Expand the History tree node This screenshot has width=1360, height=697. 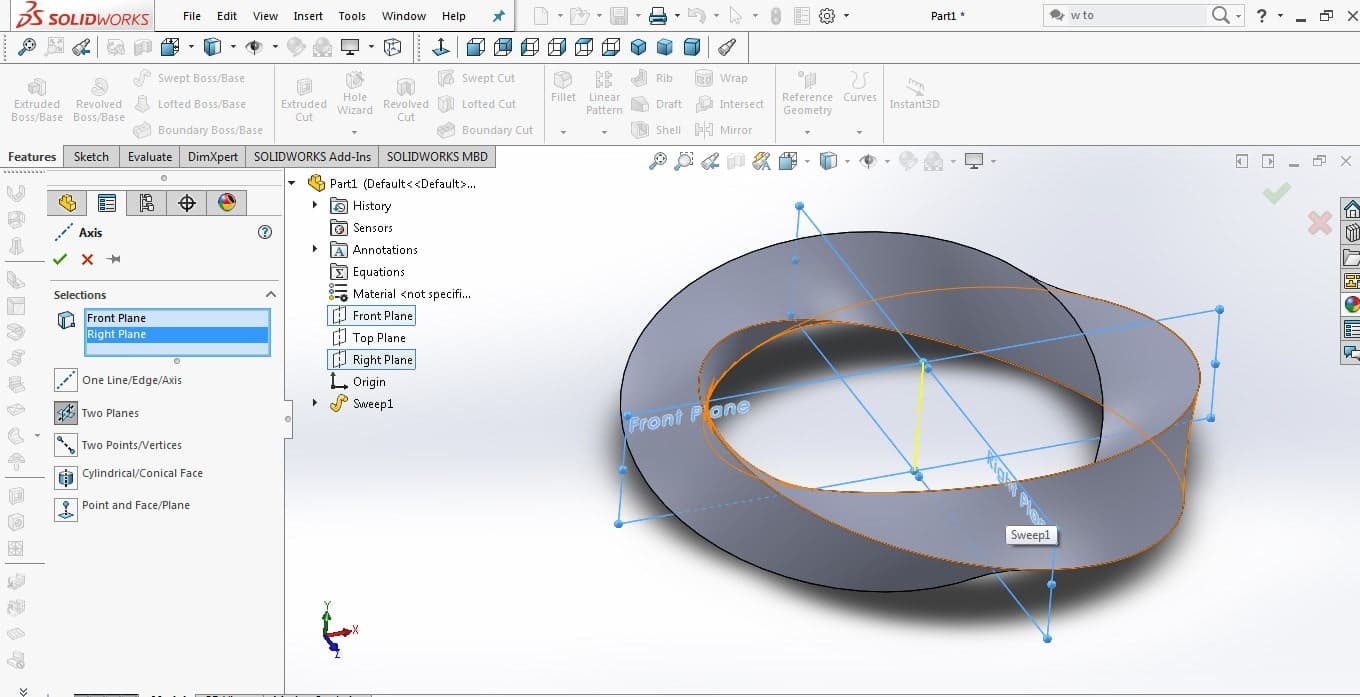click(x=315, y=205)
